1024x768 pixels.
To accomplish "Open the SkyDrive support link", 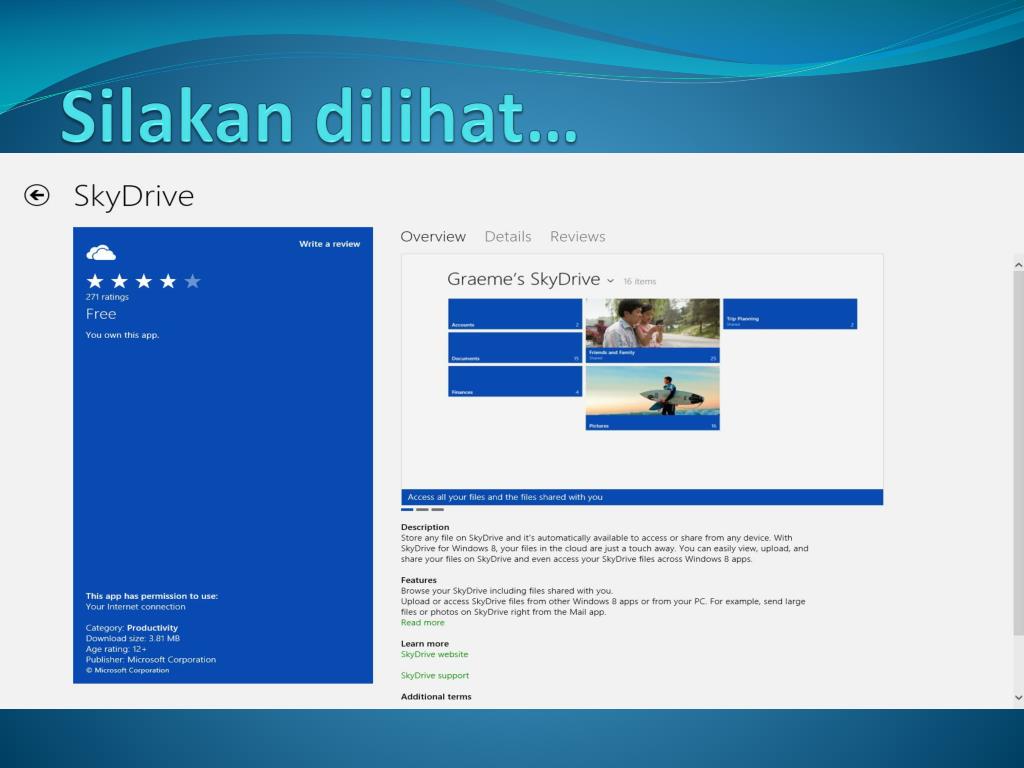I will 435,675.
